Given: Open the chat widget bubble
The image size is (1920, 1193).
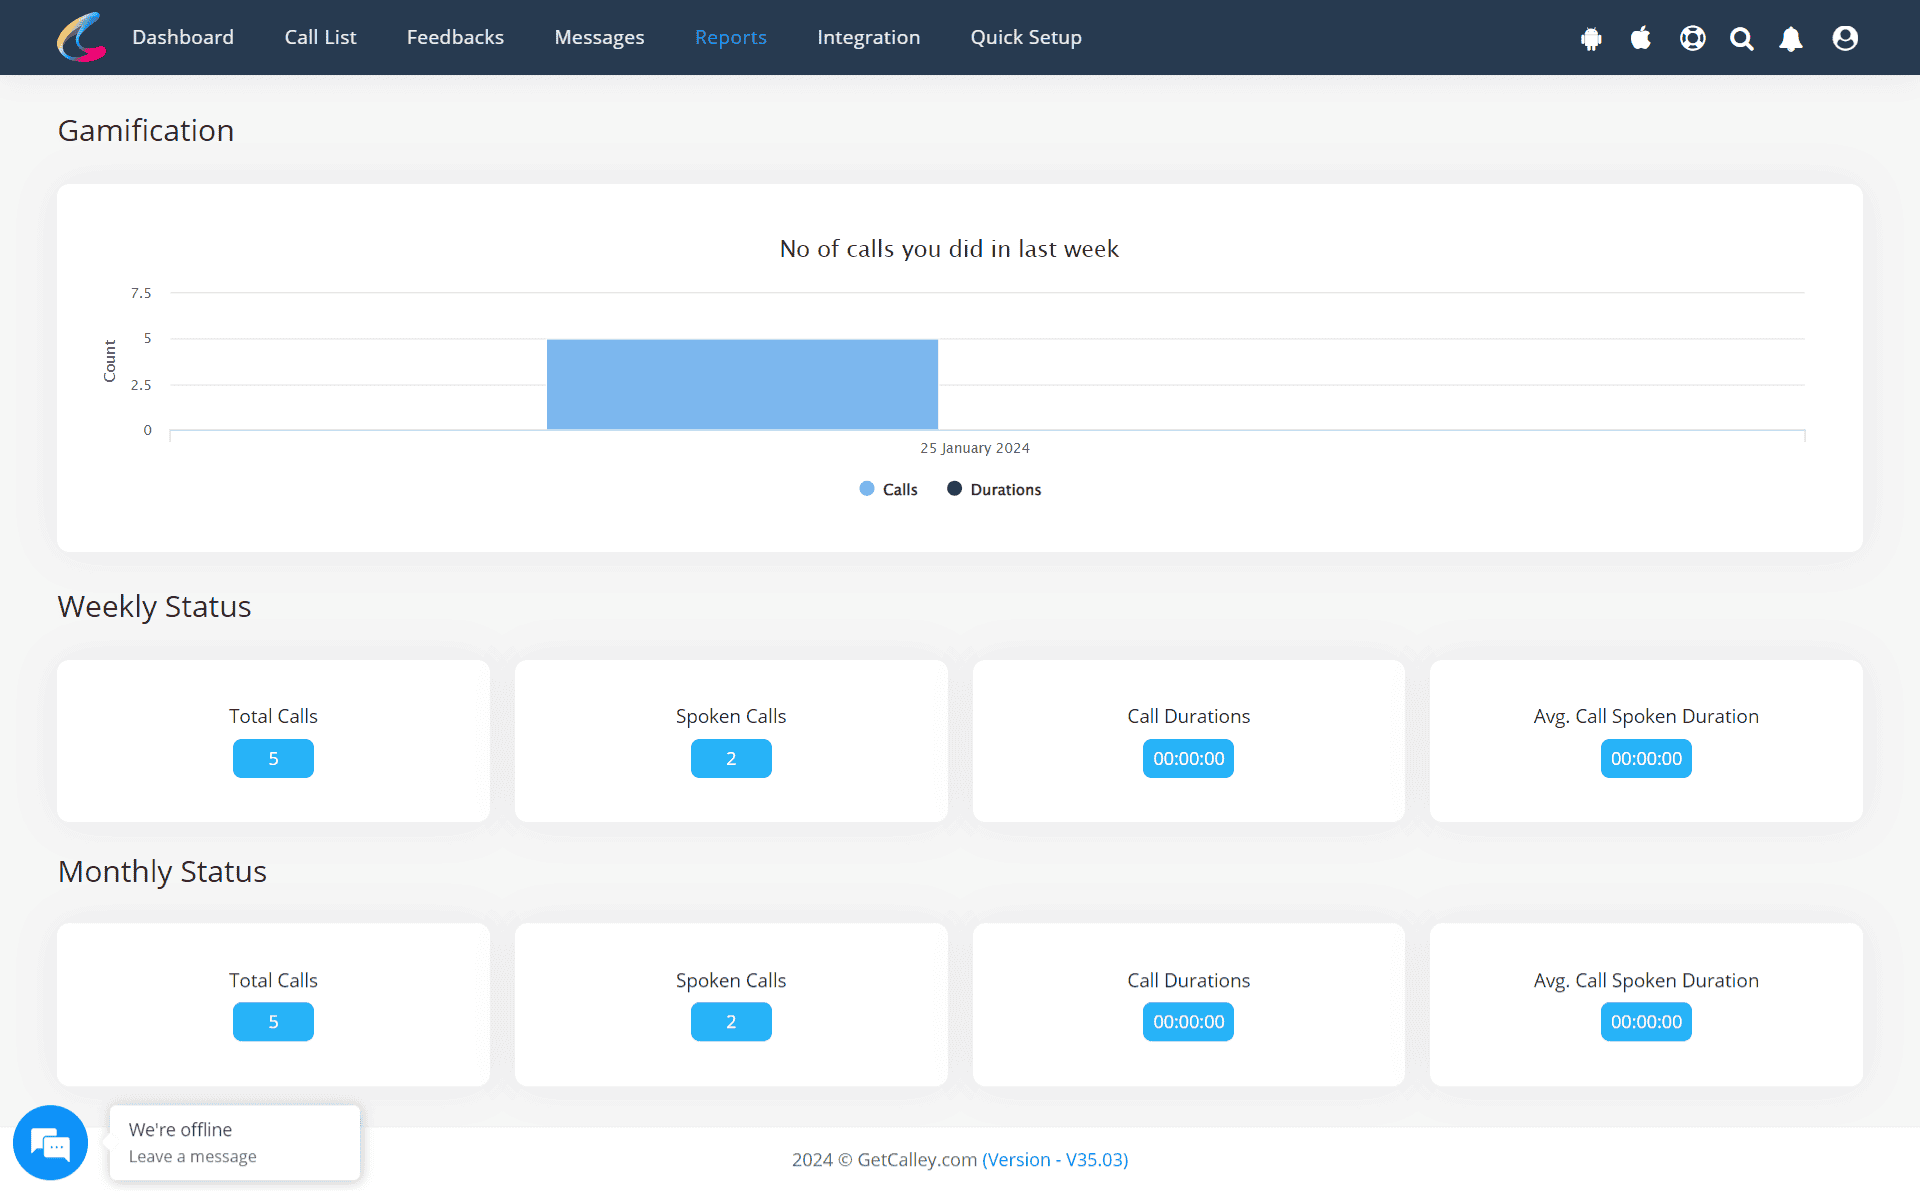Looking at the screenshot, I should coord(50,1142).
